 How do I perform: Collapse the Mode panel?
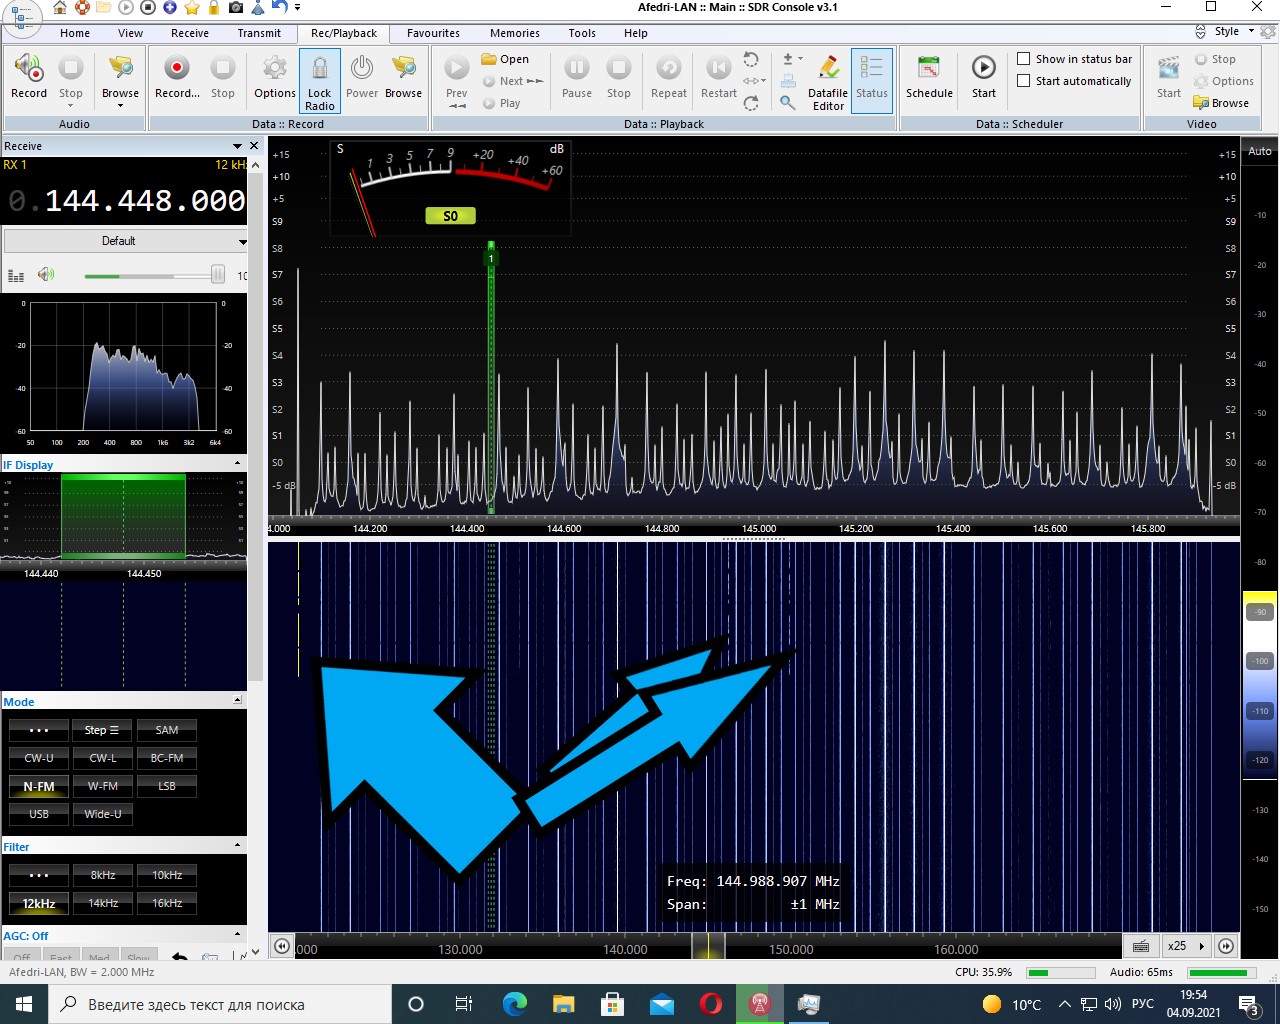click(x=237, y=701)
